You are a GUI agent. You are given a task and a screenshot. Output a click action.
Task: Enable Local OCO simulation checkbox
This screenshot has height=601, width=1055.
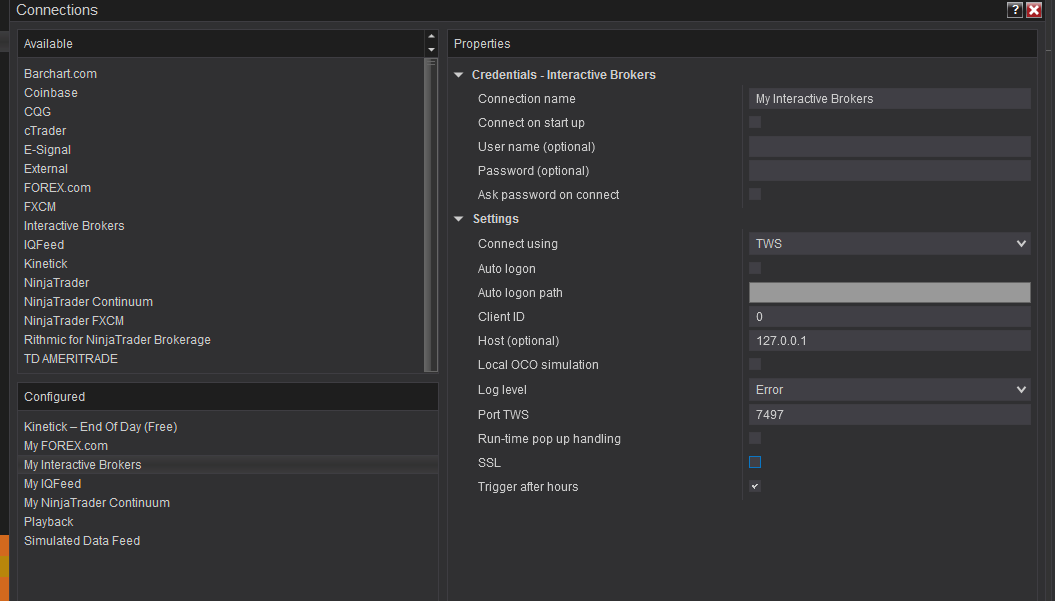(755, 365)
